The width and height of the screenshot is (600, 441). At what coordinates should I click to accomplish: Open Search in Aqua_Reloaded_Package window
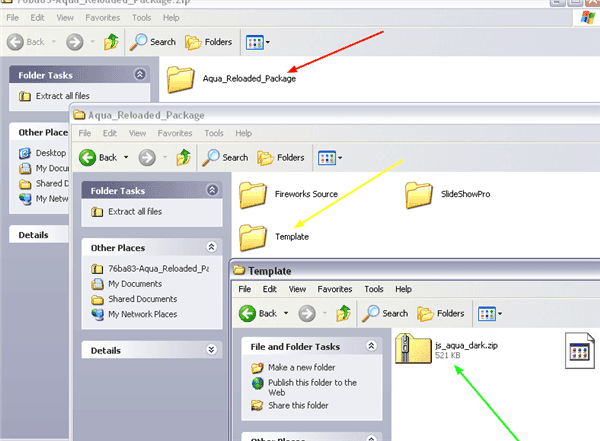tap(225, 157)
